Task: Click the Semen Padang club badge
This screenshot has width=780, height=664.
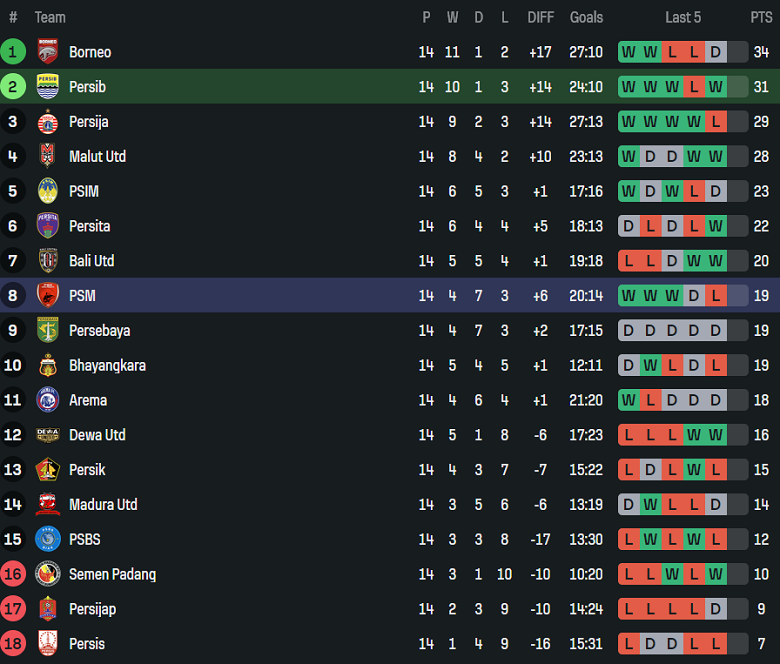Action: coord(47,574)
